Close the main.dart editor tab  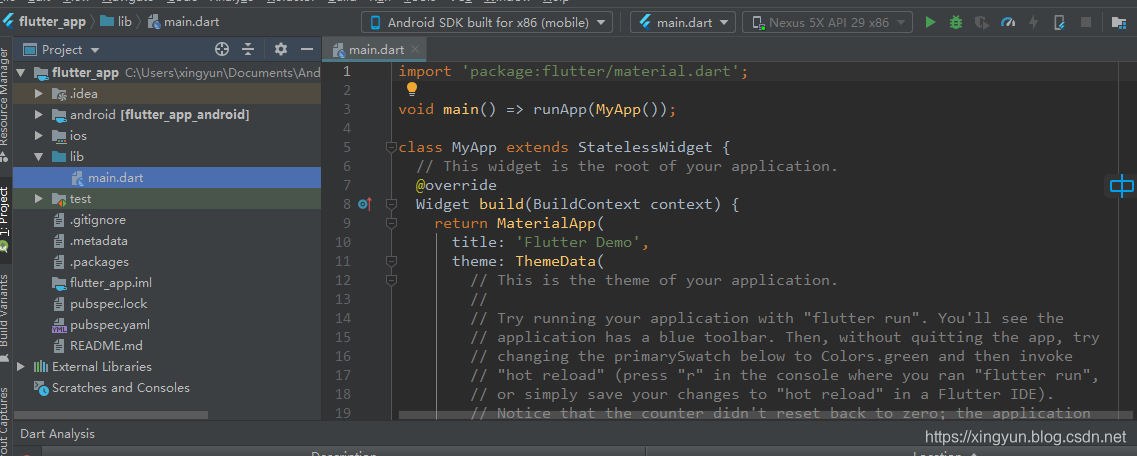point(414,49)
